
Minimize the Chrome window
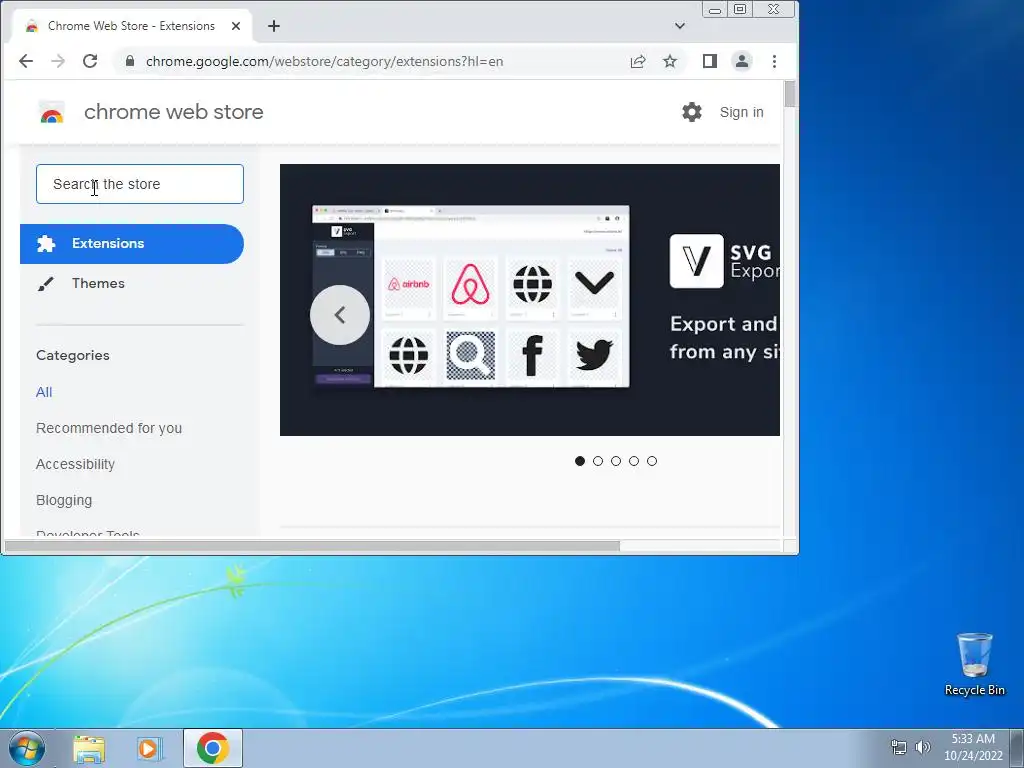pyautogui.click(x=715, y=10)
